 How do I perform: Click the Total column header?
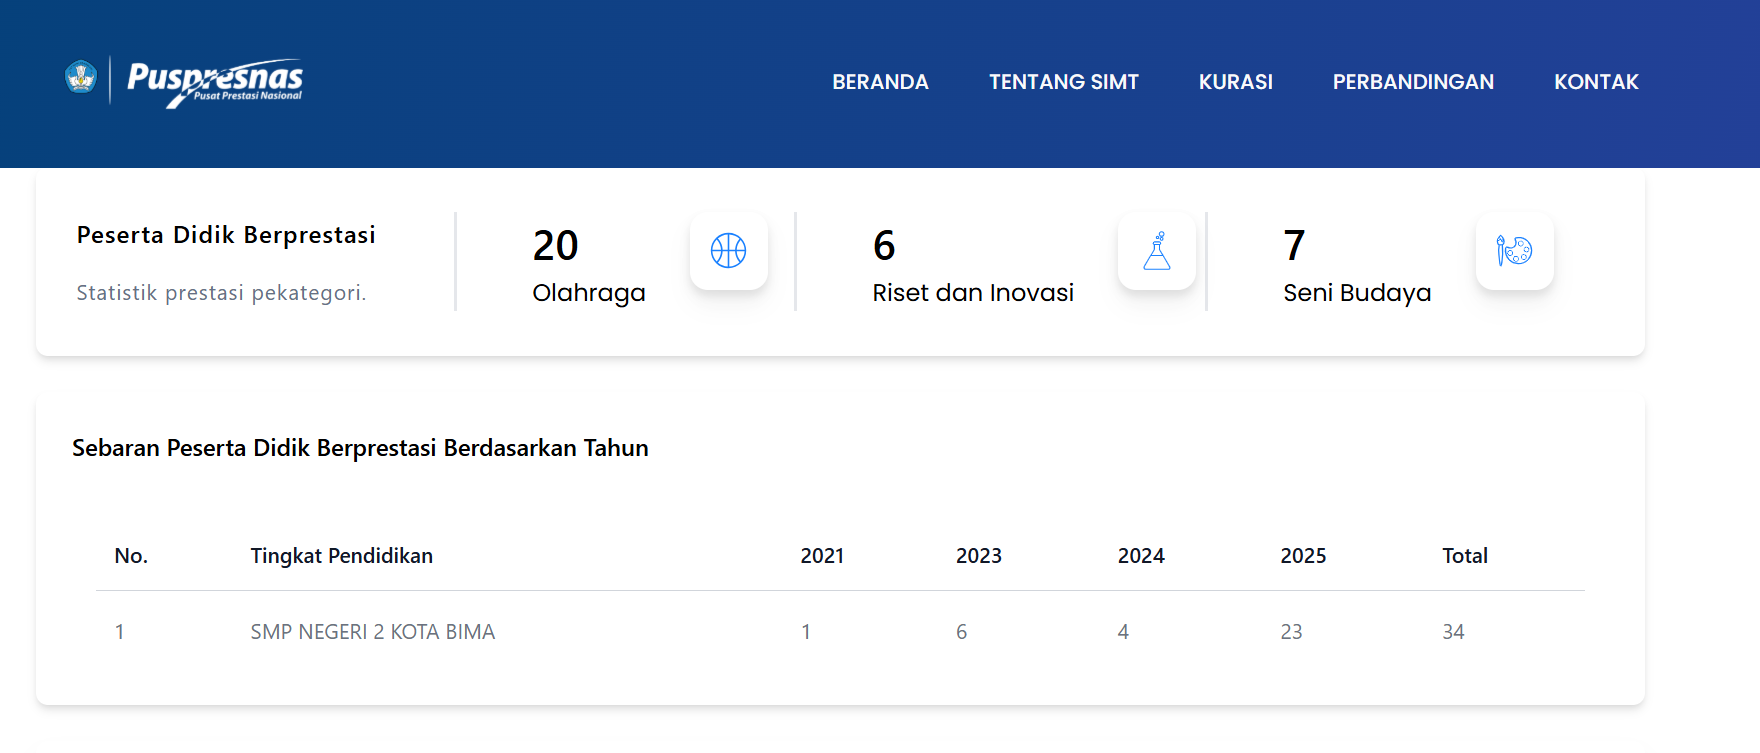(x=1464, y=556)
